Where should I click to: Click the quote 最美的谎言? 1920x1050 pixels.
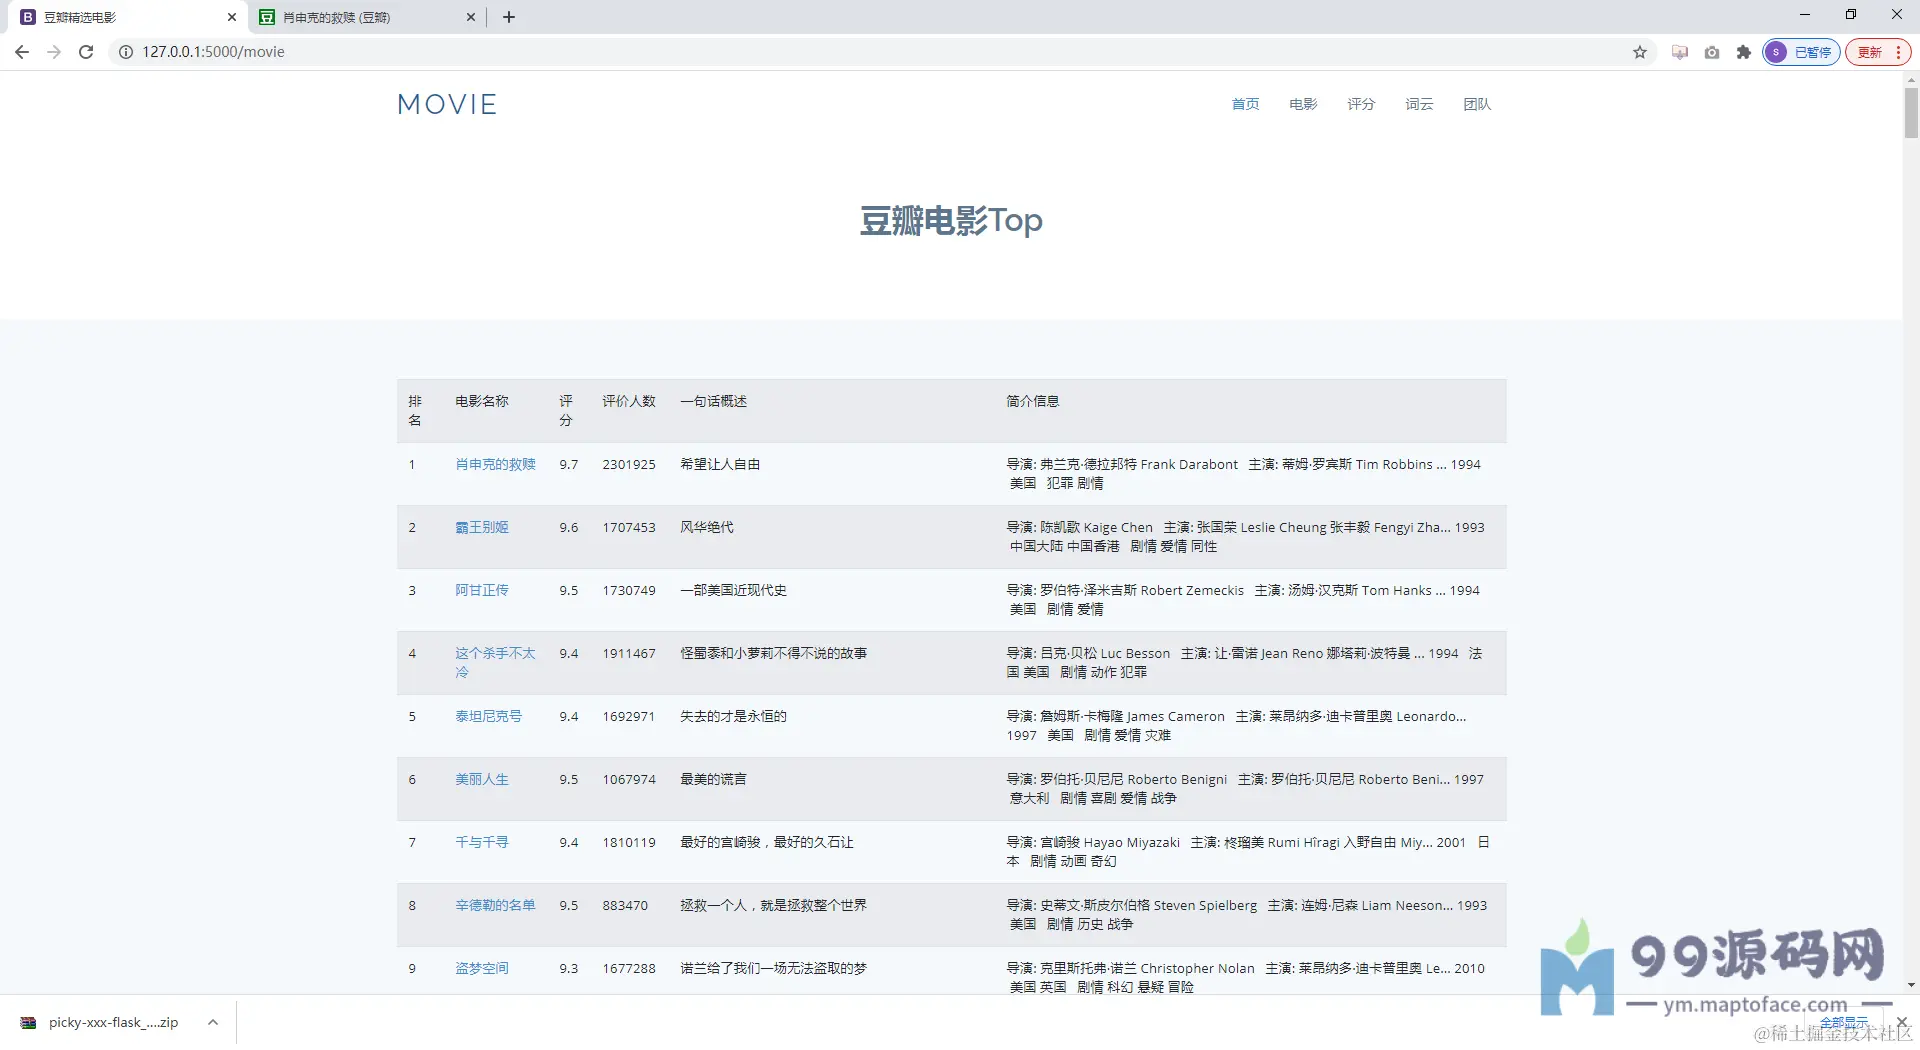point(714,779)
